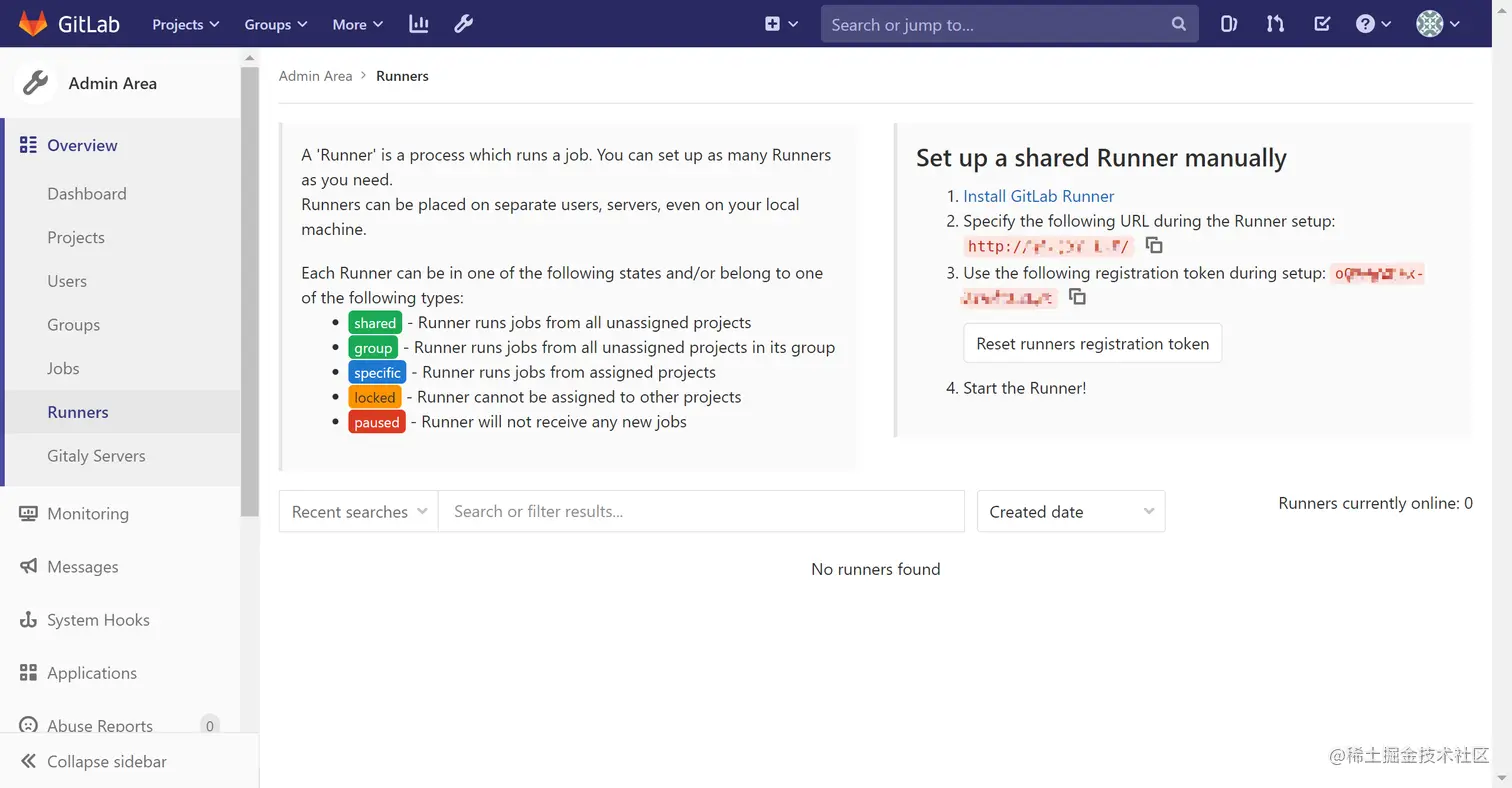Open Monitoring in sidebar
The width and height of the screenshot is (1512, 788).
[88, 514]
